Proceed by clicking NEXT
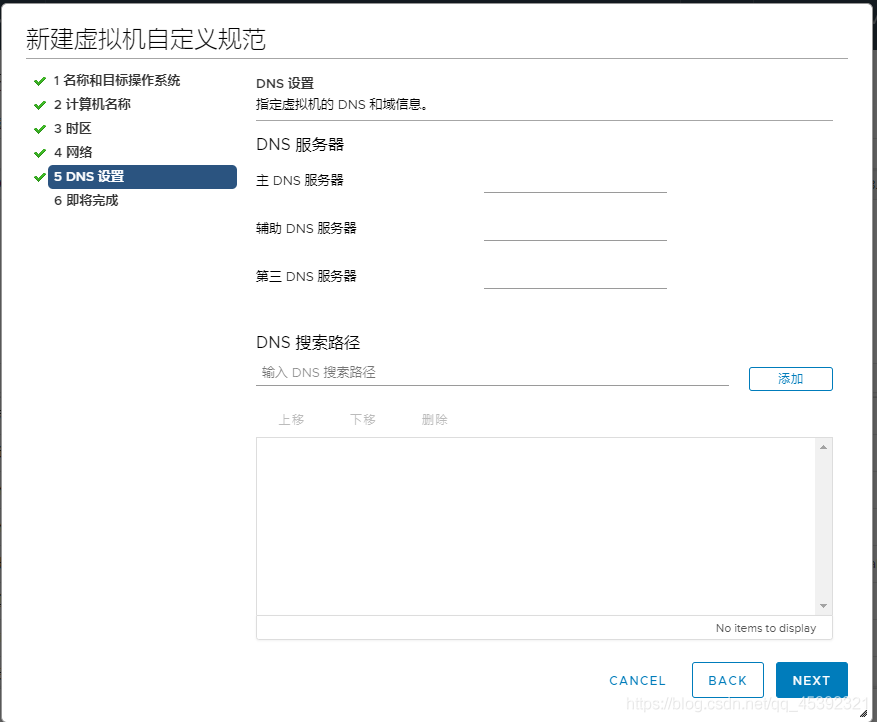Viewport: 877px width, 722px height. 811,680
